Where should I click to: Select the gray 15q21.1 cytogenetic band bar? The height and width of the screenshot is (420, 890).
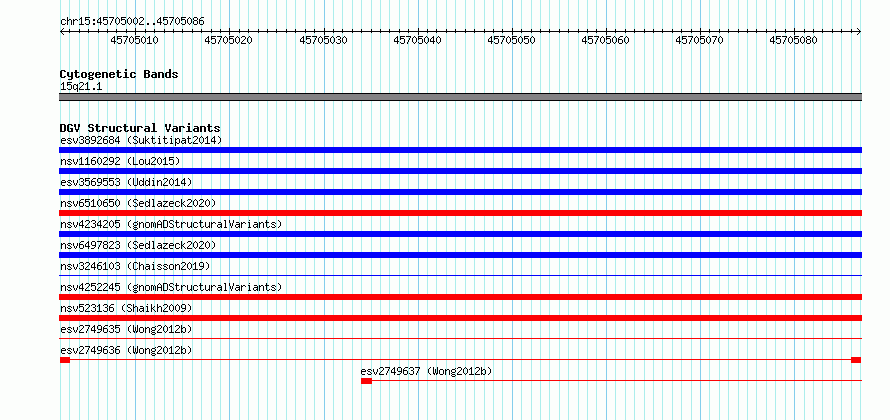460,97
